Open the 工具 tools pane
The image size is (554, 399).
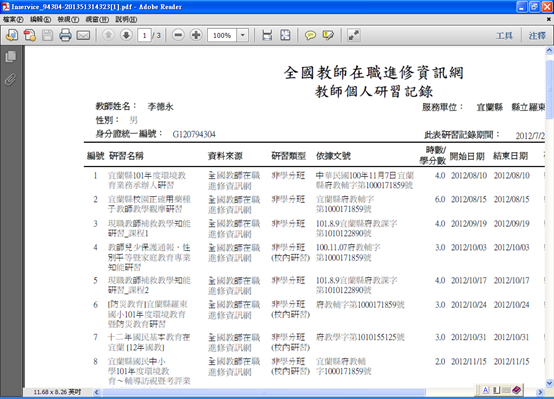pyautogui.click(x=504, y=36)
